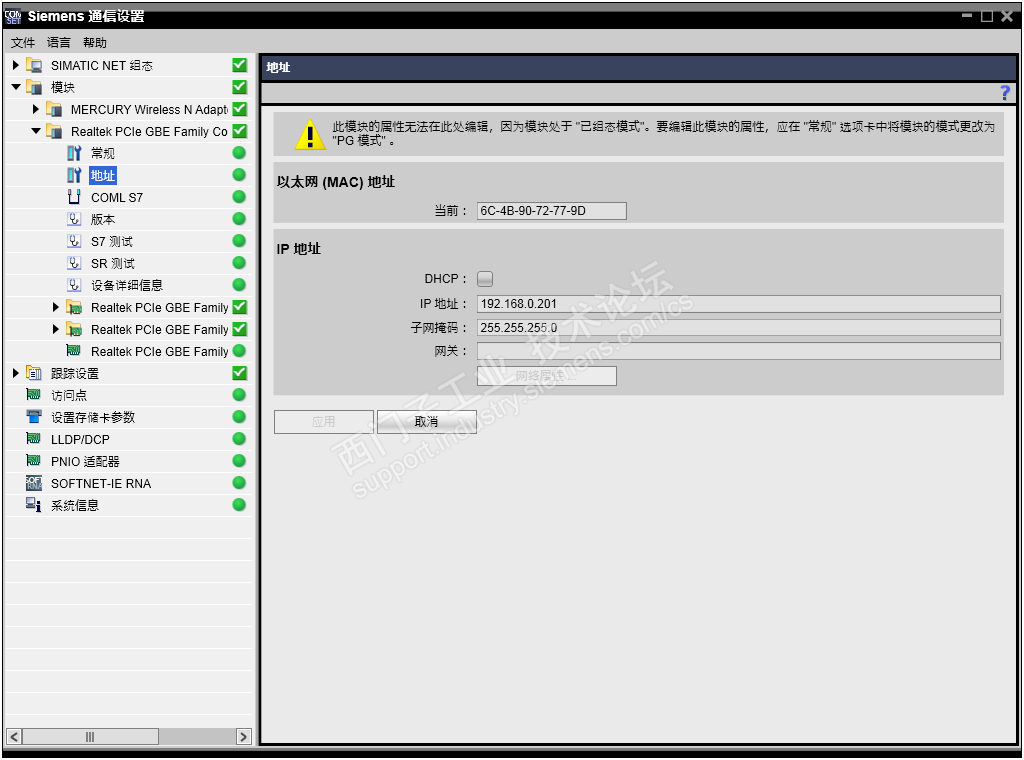Expand the 跟踪设置 node
The width and height of the screenshot is (1024, 760).
pos(16,373)
